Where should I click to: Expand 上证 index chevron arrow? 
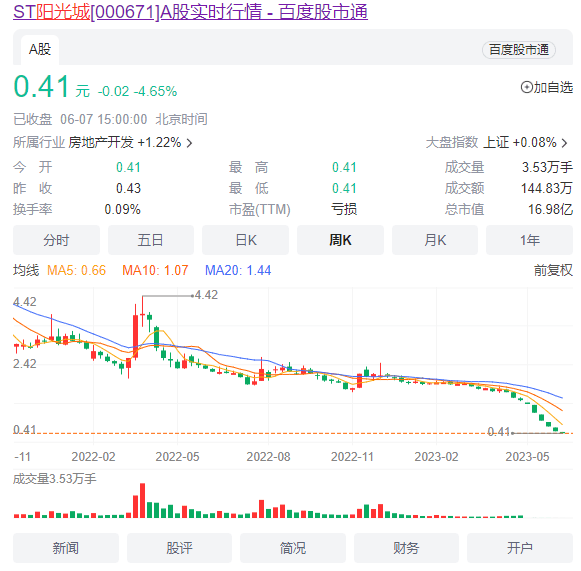(564, 143)
